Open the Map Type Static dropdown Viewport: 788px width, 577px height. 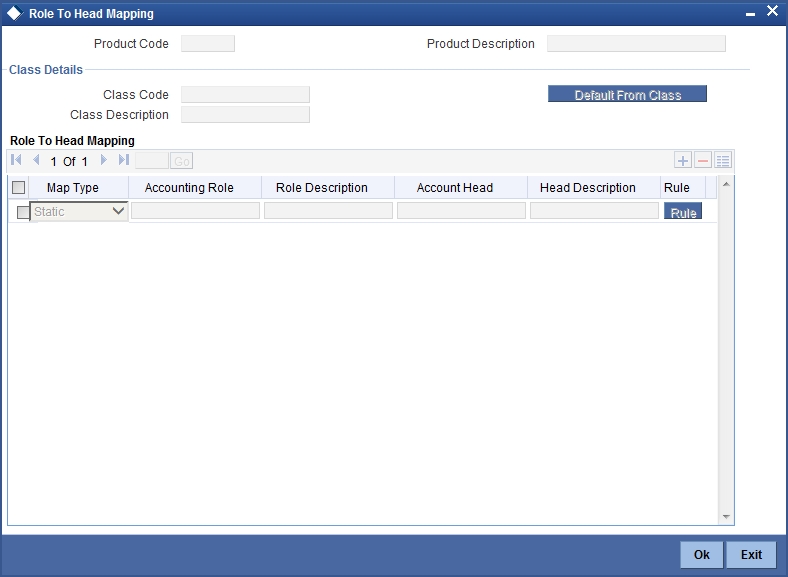click(x=79, y=212)
